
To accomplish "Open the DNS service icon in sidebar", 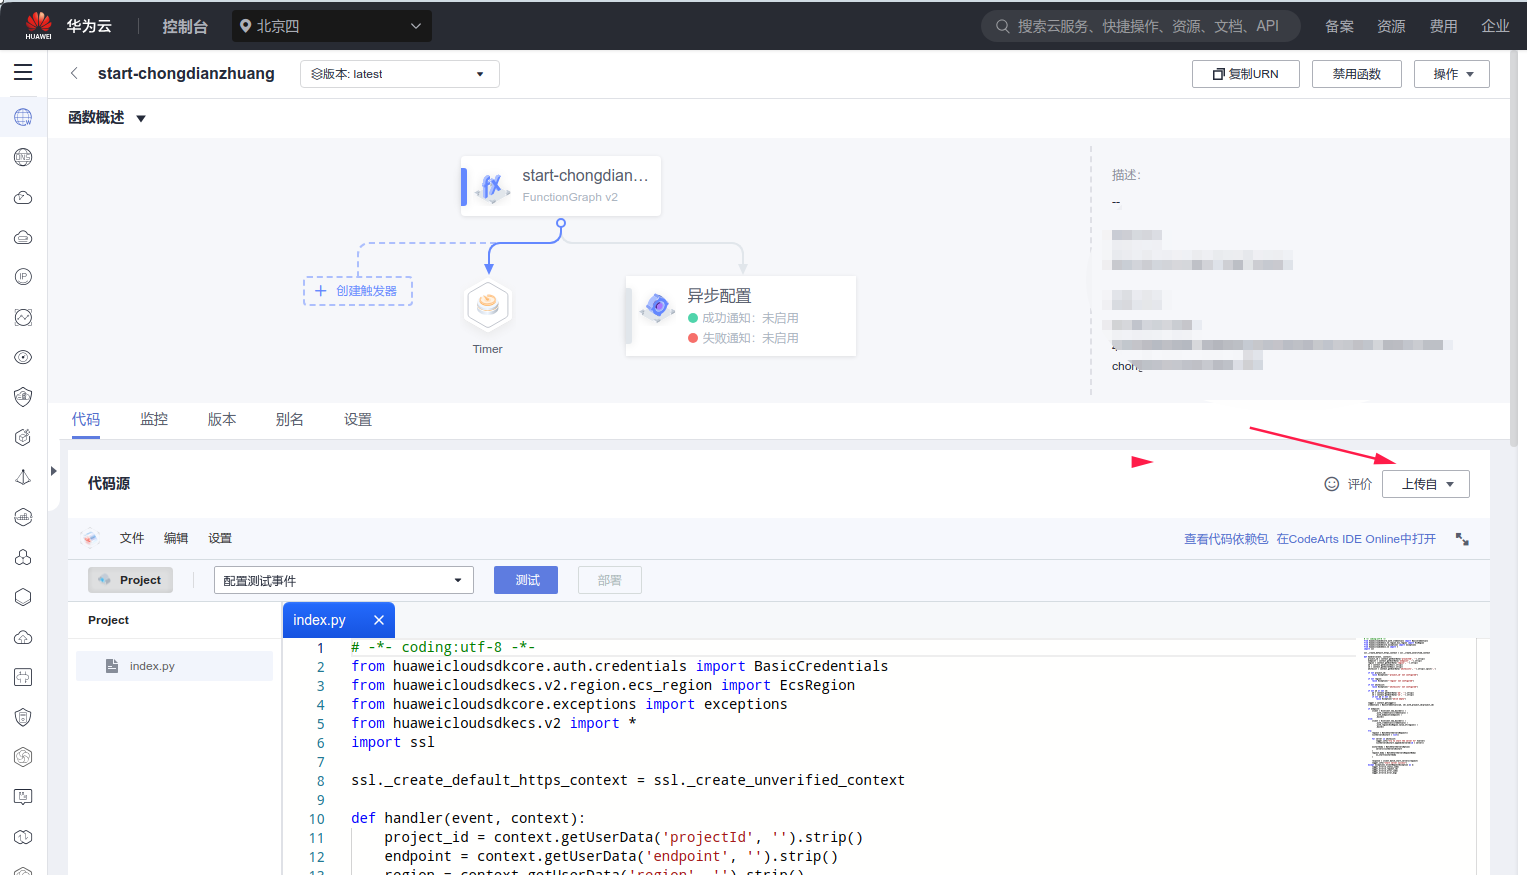I will 23,157.
